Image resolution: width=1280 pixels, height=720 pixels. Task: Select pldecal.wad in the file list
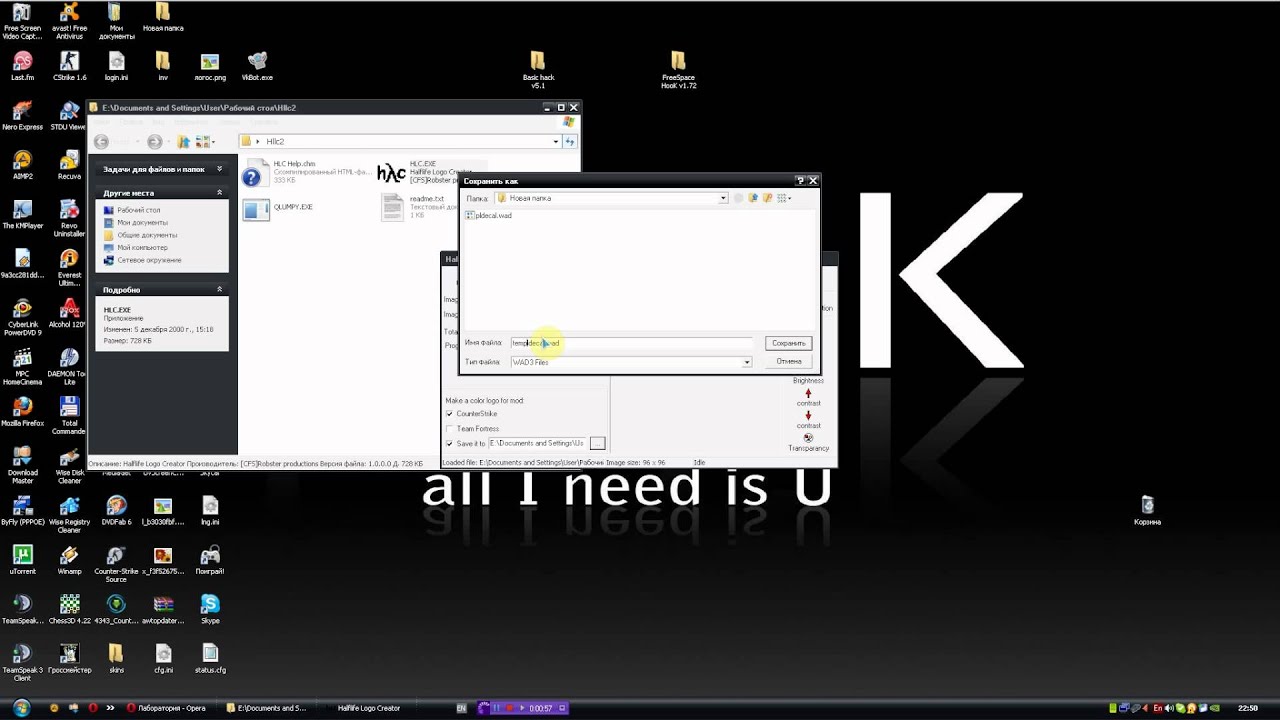tap(488, 215)
